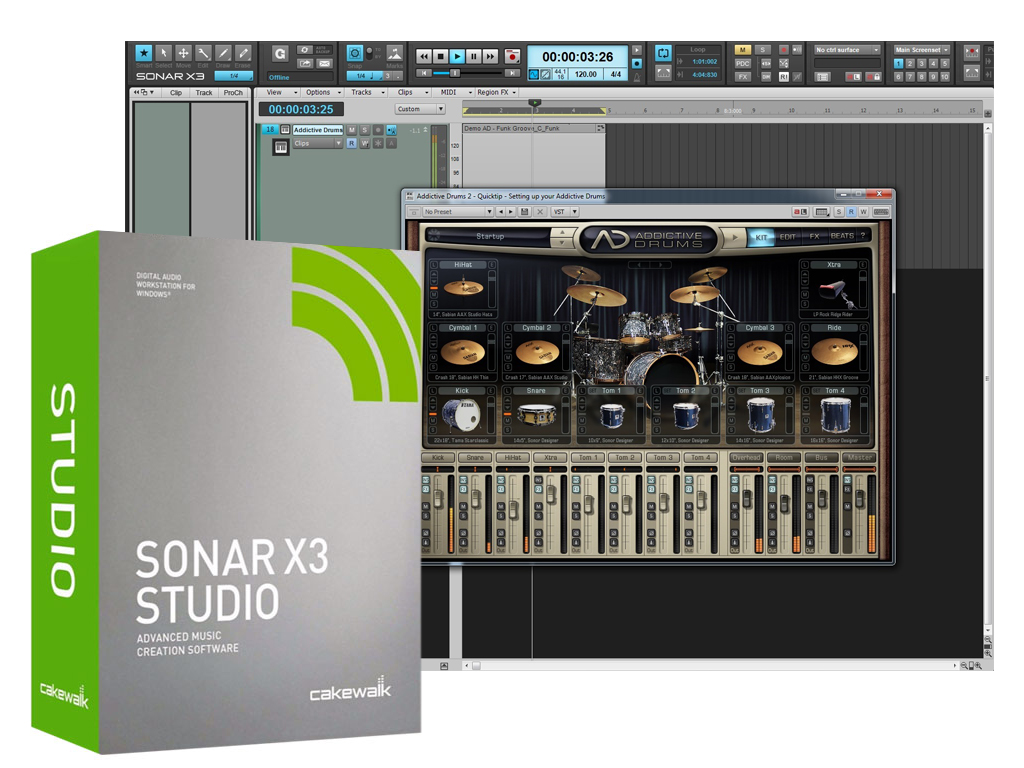Image resolution: width=1024 pixels, height=768 pixels.
Task: Switch to the BEATS tab in Addictive Drums
Action: pos(842,237)
